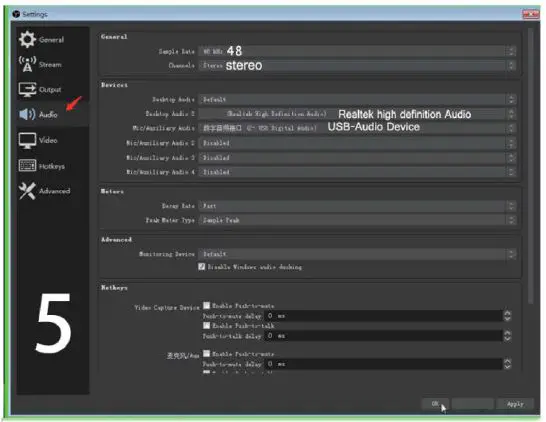Image resolution: width=546 pixels, height=422 pixels.
Task: Open the Hotkeys settings section
Action: coord(52,166)
